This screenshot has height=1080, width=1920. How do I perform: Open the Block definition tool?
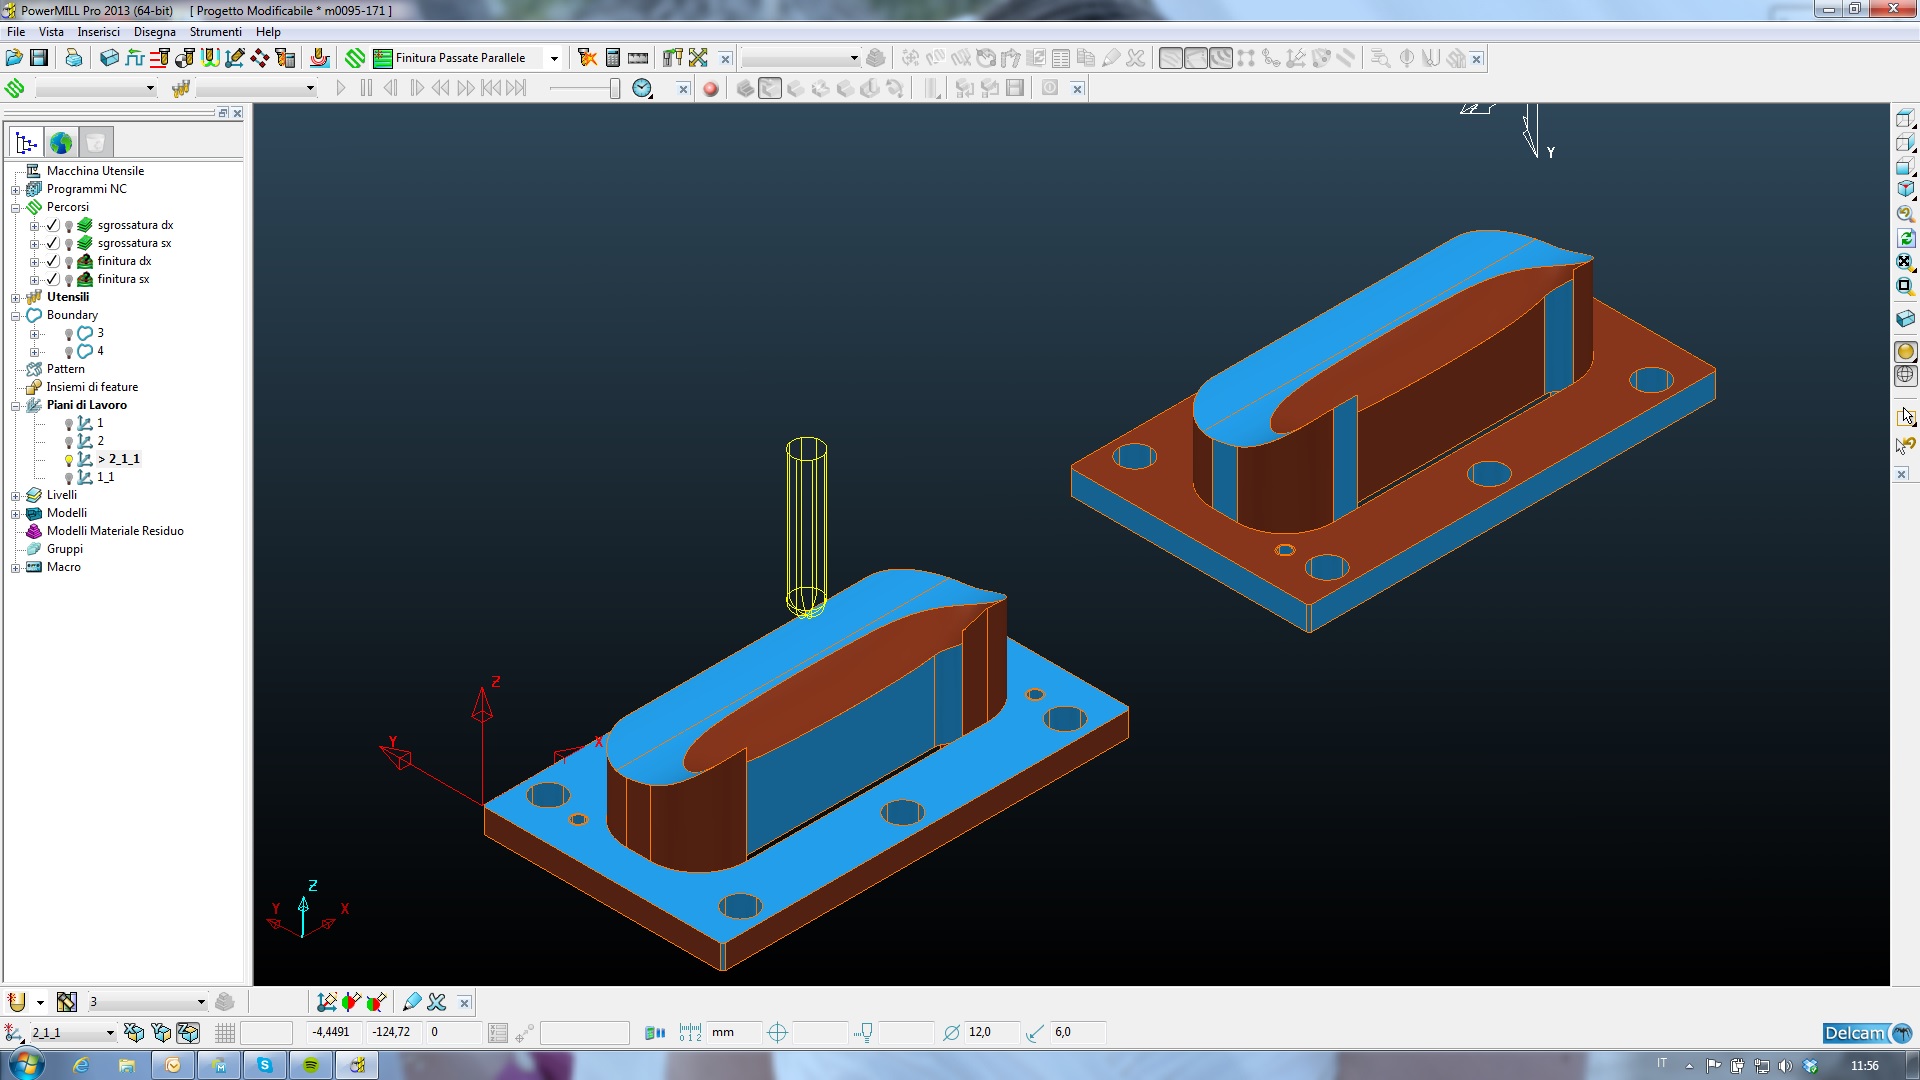pos(109,58)
